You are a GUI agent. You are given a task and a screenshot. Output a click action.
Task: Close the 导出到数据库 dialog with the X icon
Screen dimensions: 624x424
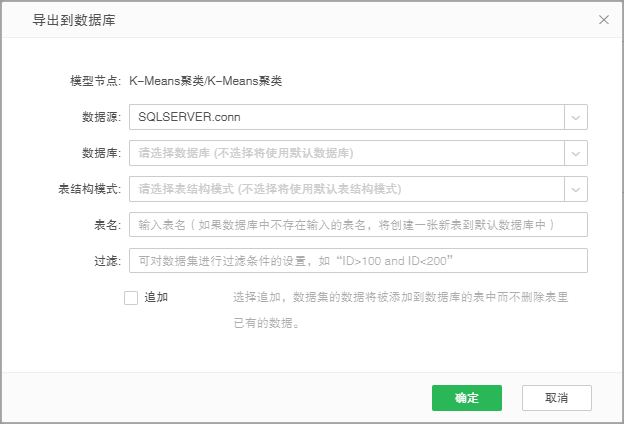coord(603,19)
